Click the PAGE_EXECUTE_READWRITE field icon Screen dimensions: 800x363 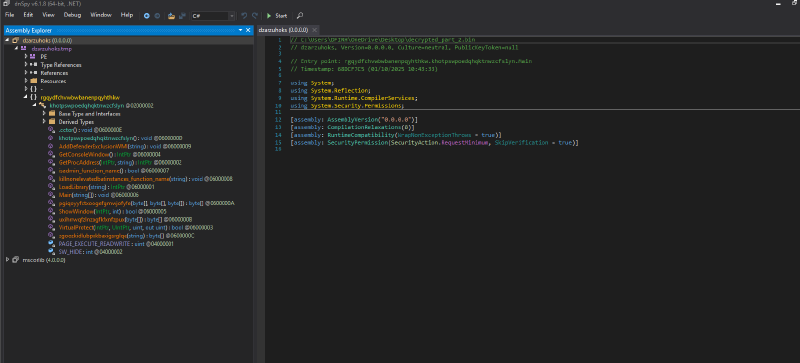click(51, 244)
